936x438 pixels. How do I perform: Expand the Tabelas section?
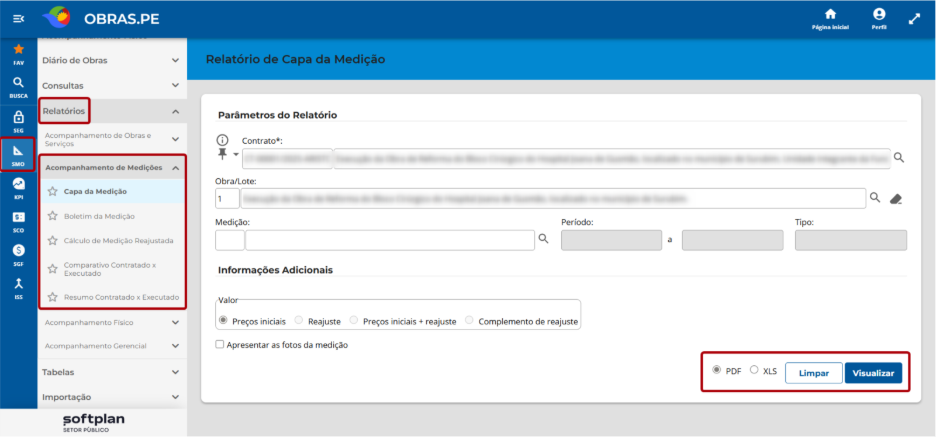point(112,372)
